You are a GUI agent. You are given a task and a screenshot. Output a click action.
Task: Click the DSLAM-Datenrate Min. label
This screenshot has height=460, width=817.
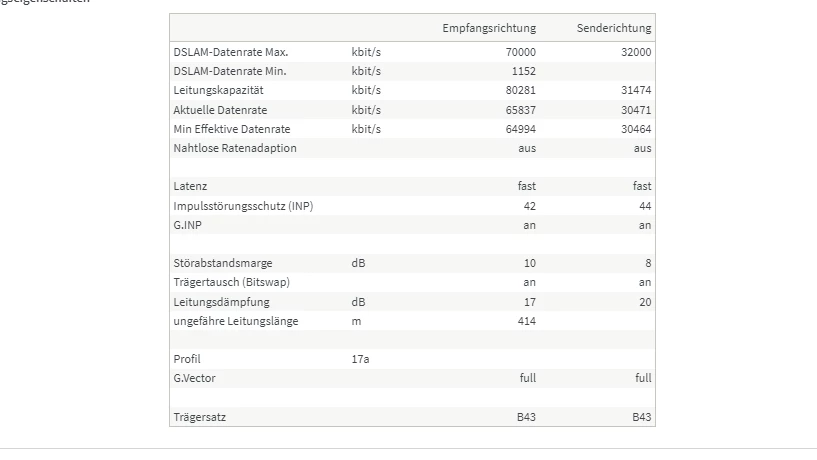229,71
